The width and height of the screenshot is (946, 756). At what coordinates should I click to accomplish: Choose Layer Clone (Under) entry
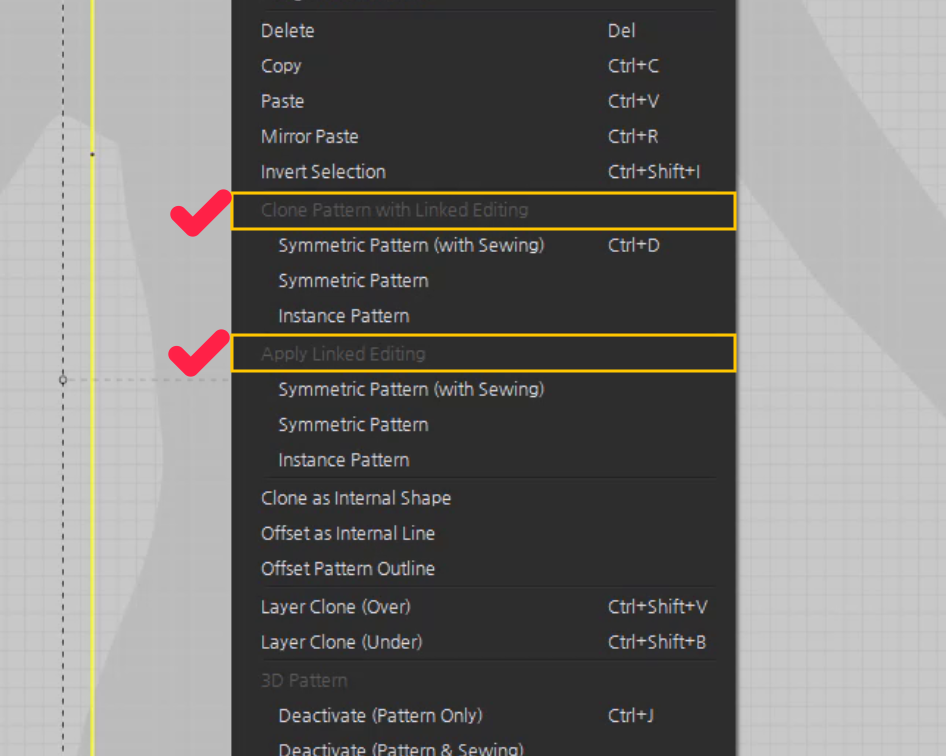(x=483, y=642)
